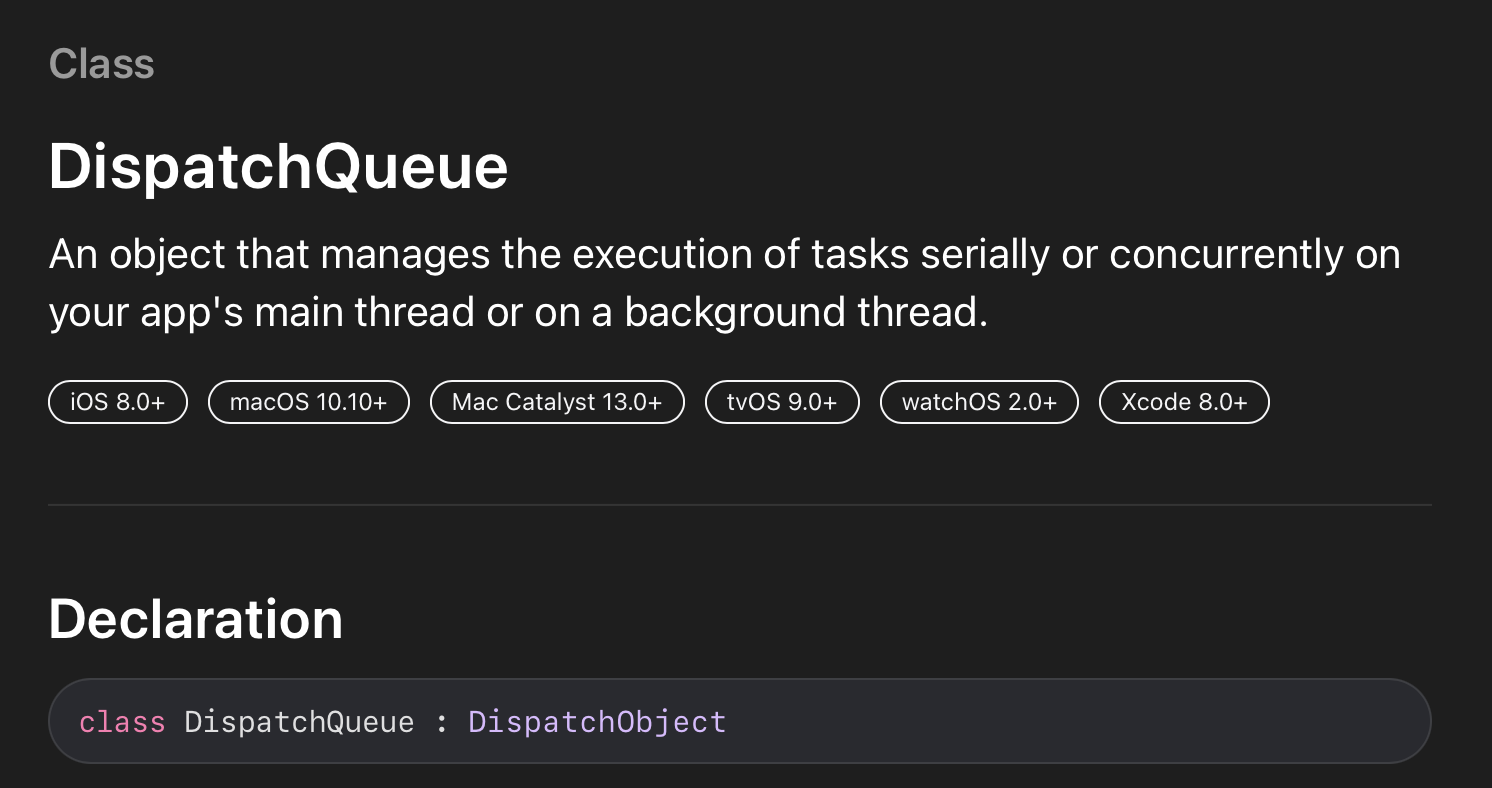Select the macOS 10.10+ availability badge

(309, 402)
